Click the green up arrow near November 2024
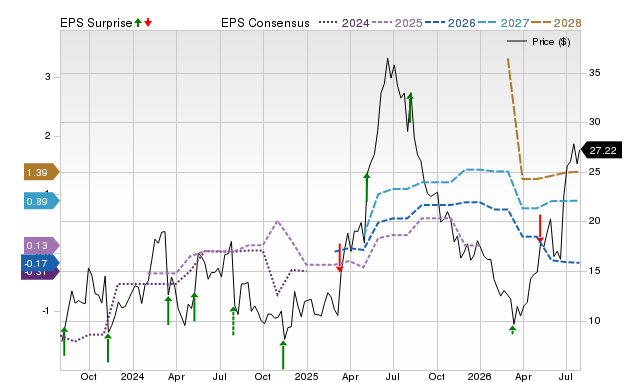The image size is (640, 382). pos(283,355)
